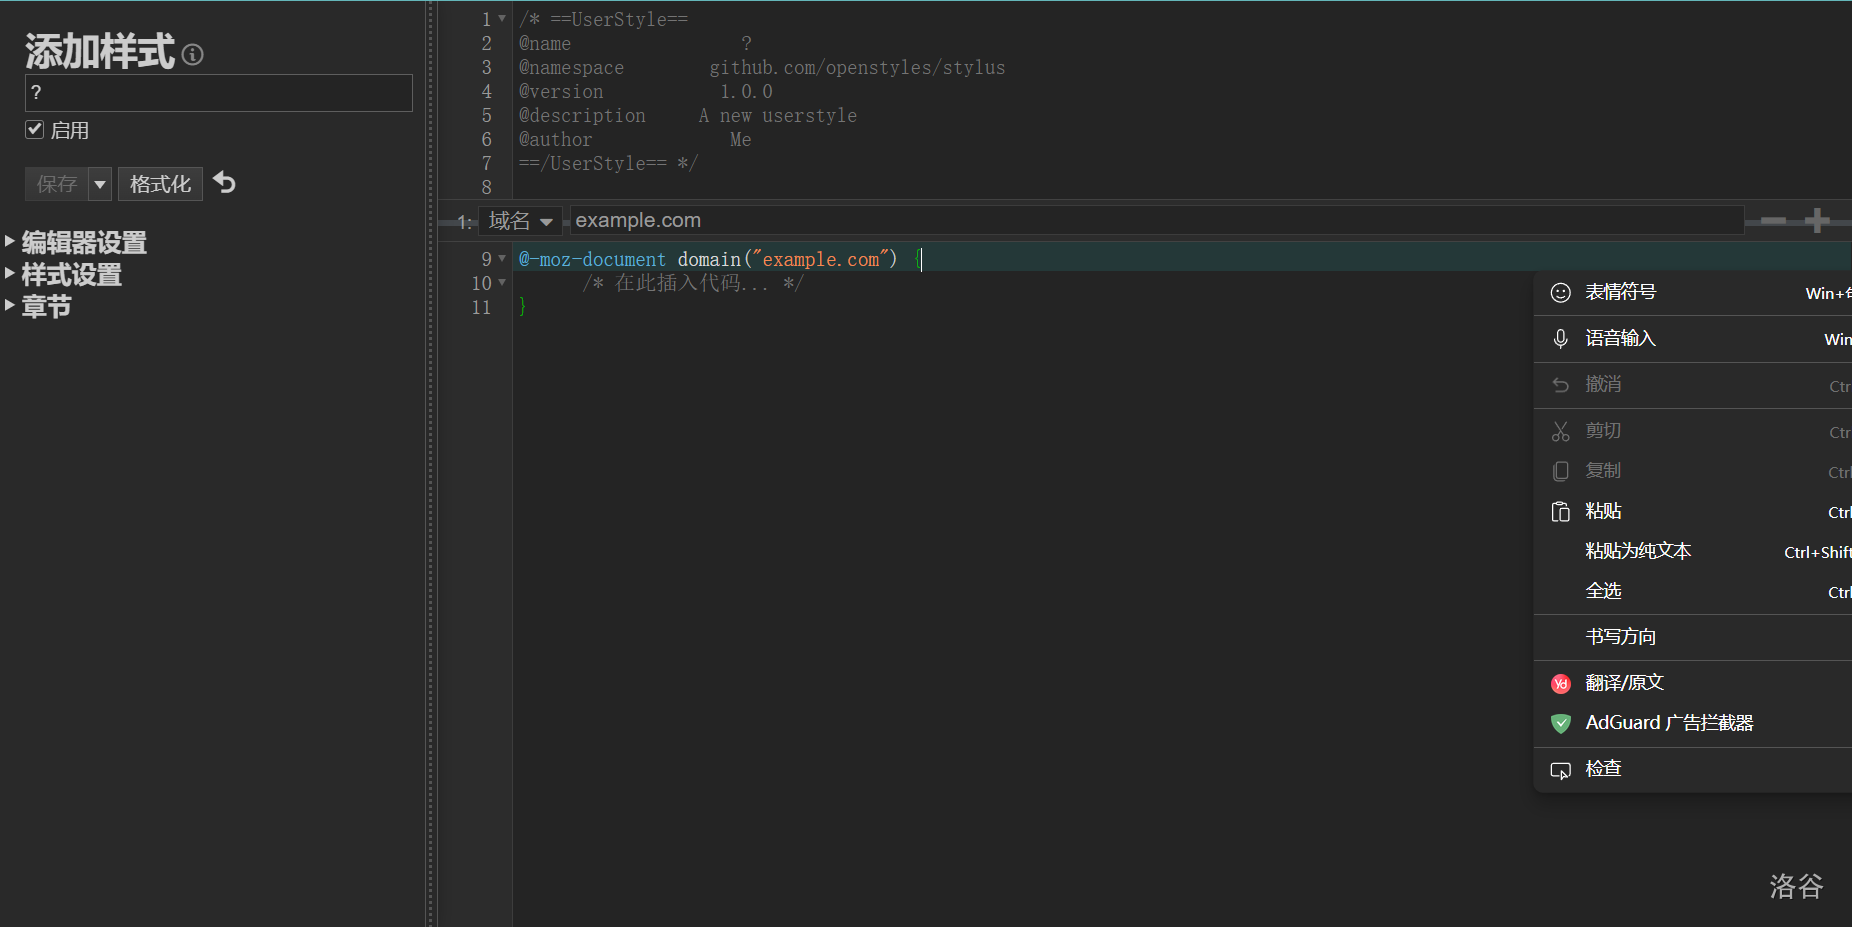Screen dimensions: 1852x927
Task: Expand the 样式设置 section
Action: tap(71, 274)
